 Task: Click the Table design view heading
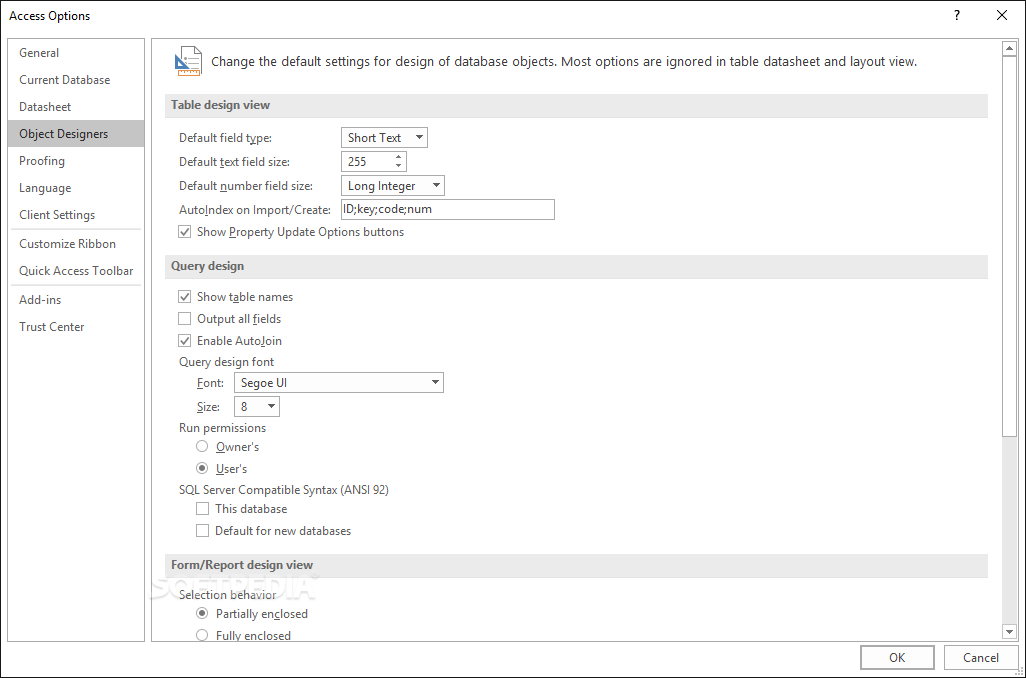tap(221, 105)
